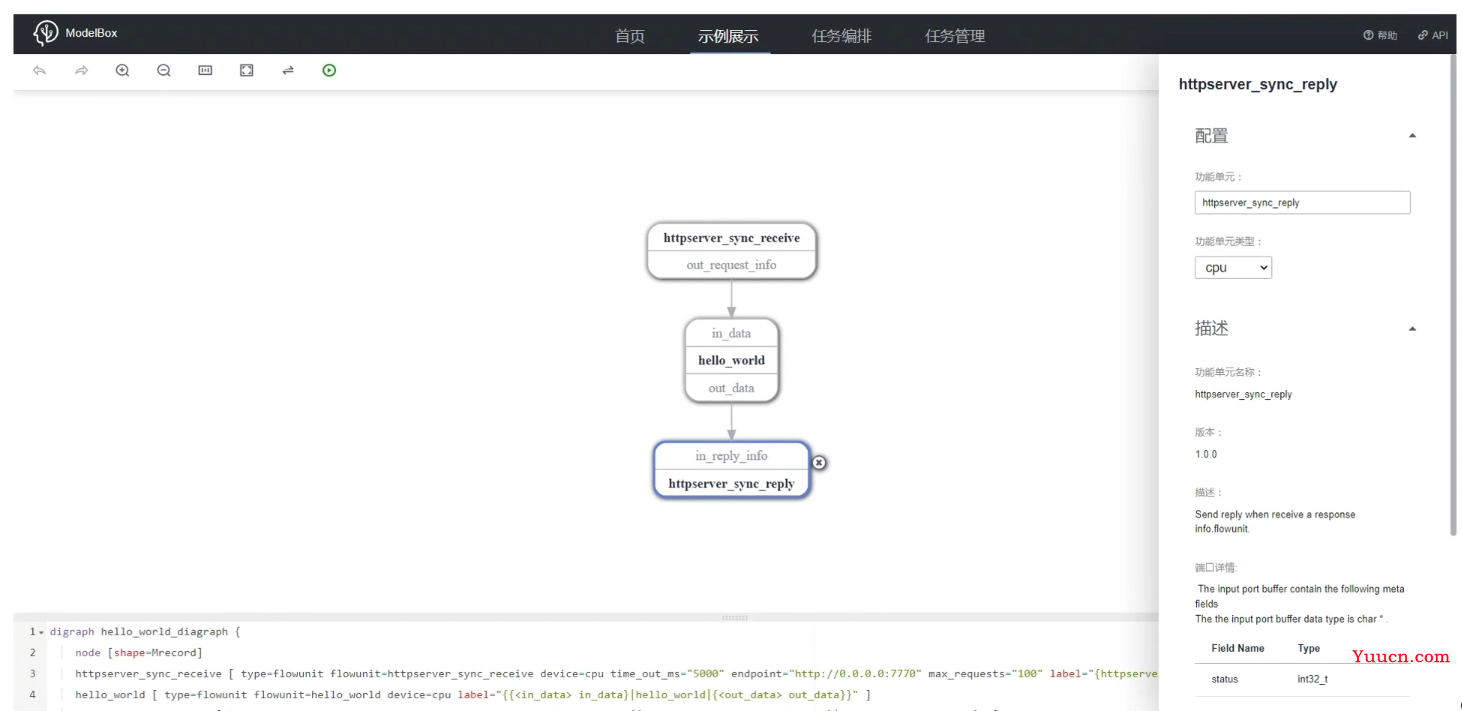Fit graph to screen
Viewport: 1462px width, 711px height.
pos(246,70)
